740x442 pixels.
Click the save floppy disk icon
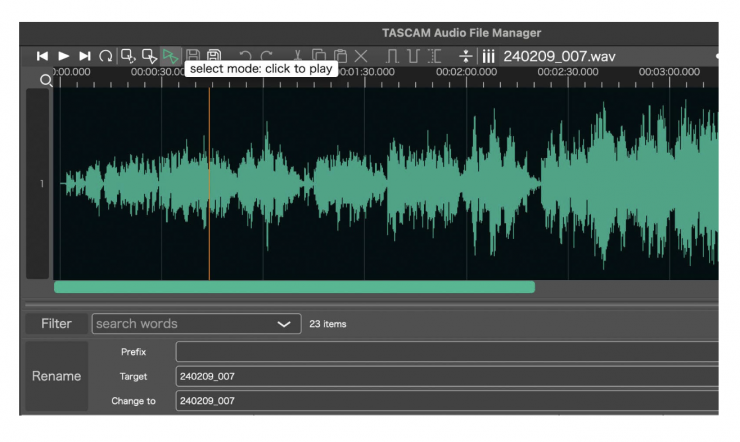pos(194,57)
